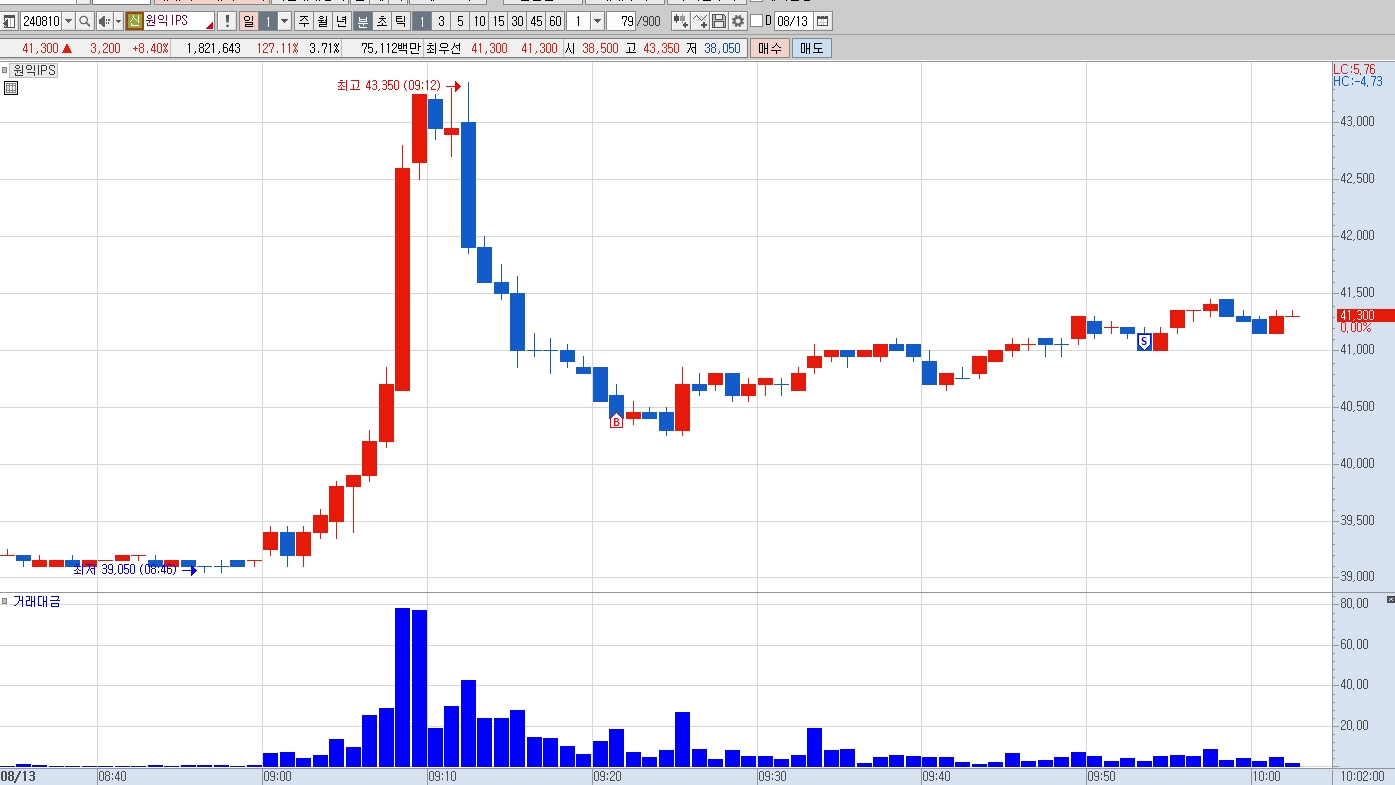Click the speaker sound icon
This screenshot has width=1395, height=785.
pyautogui.click(x=104, y=21)
